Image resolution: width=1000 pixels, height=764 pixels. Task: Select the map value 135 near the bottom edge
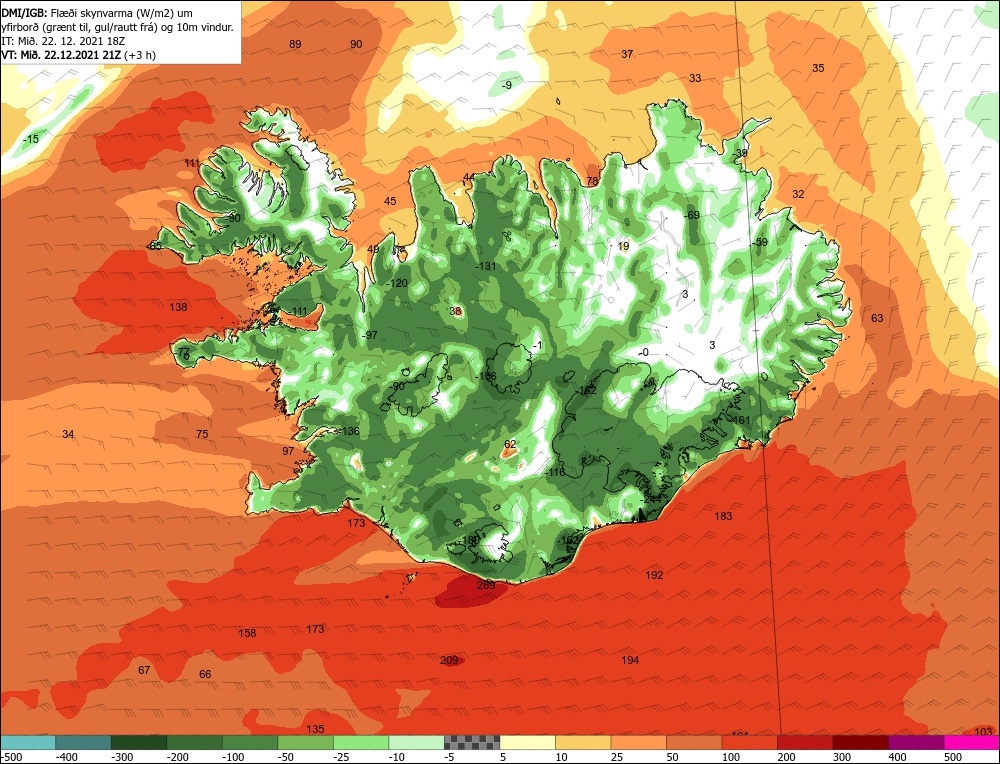tap(316, 729)
